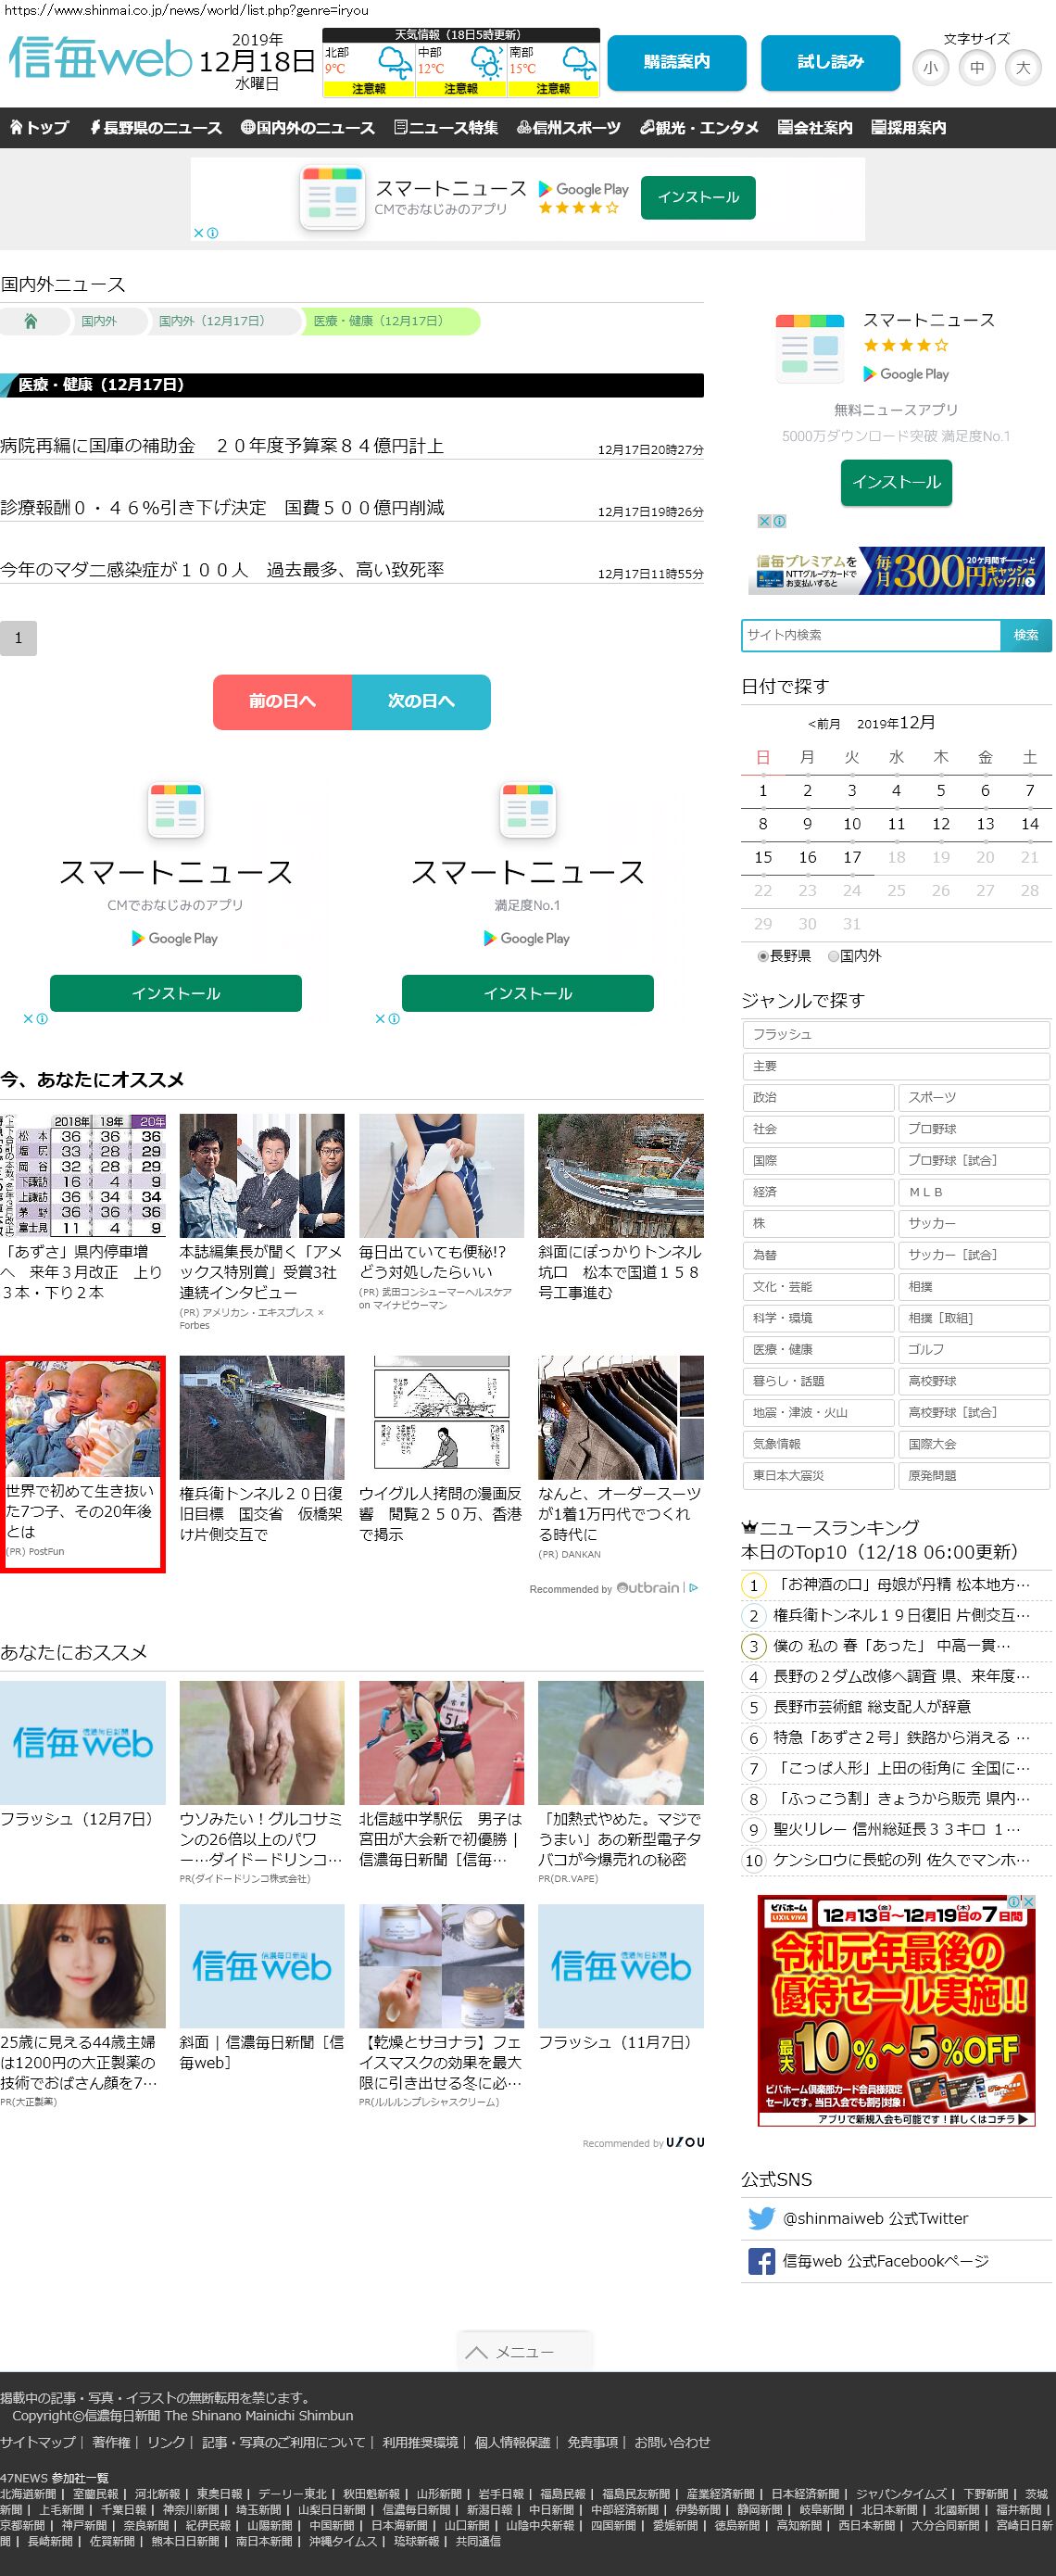Set font size to medium (中)
1056x2576 pixels.
[x=976, y=68]
